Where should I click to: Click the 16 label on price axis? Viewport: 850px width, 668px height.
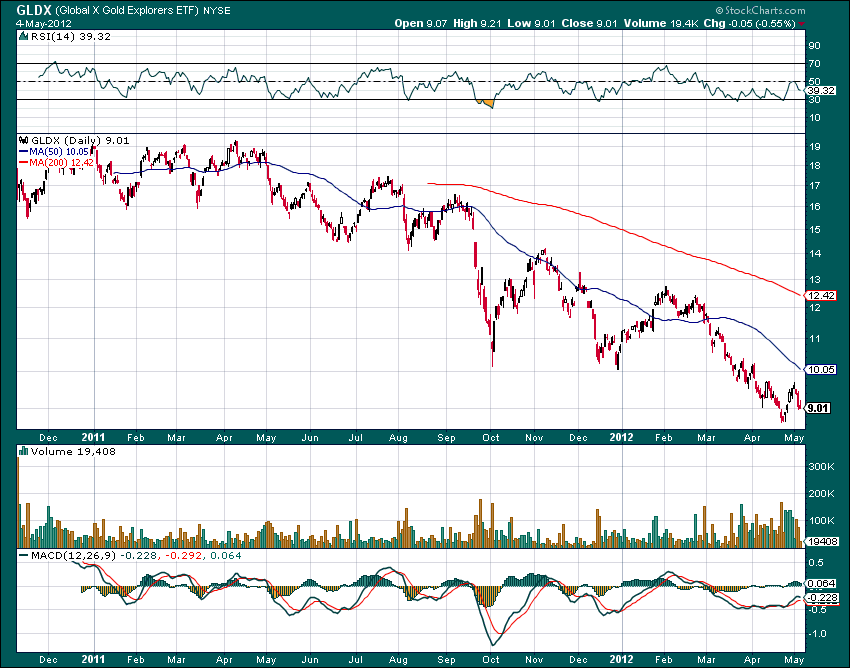click(814, 207)
